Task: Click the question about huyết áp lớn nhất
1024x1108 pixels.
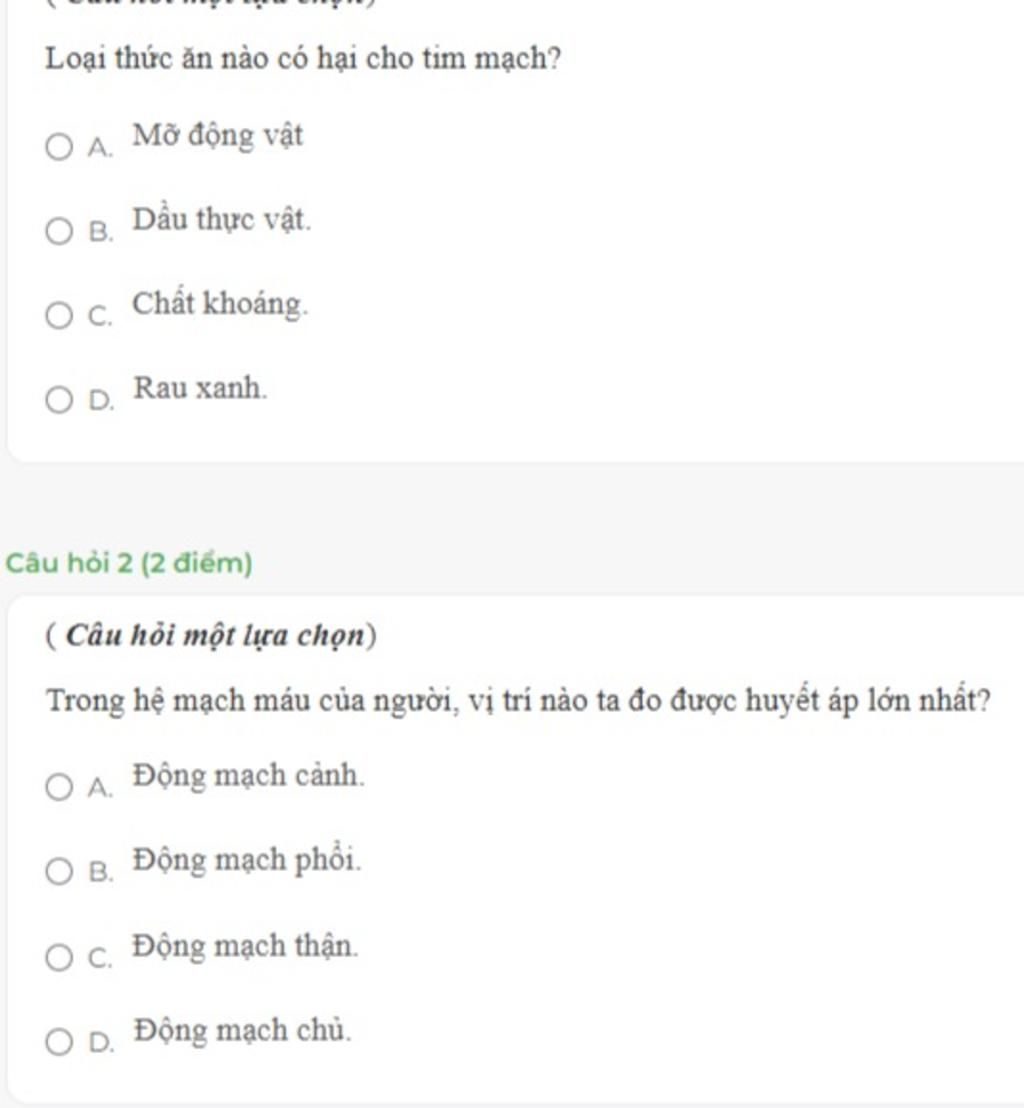Action: (x=518, y=702)
